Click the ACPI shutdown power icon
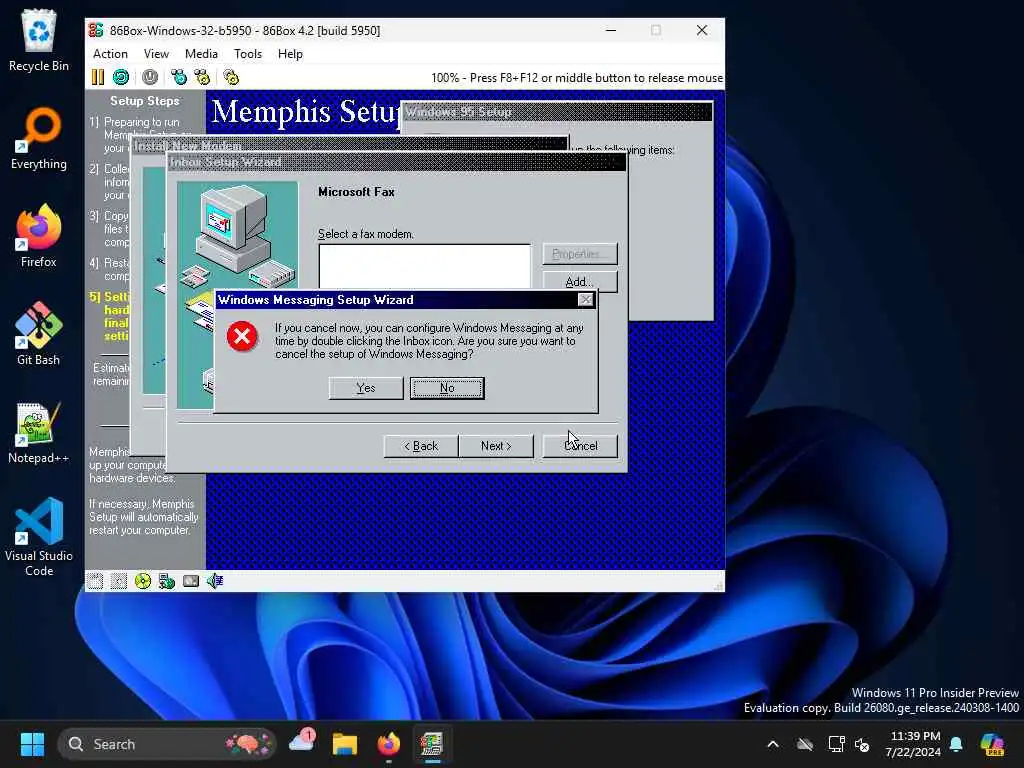The width and height of the screenshot is (1024, 768). point(150,77)
